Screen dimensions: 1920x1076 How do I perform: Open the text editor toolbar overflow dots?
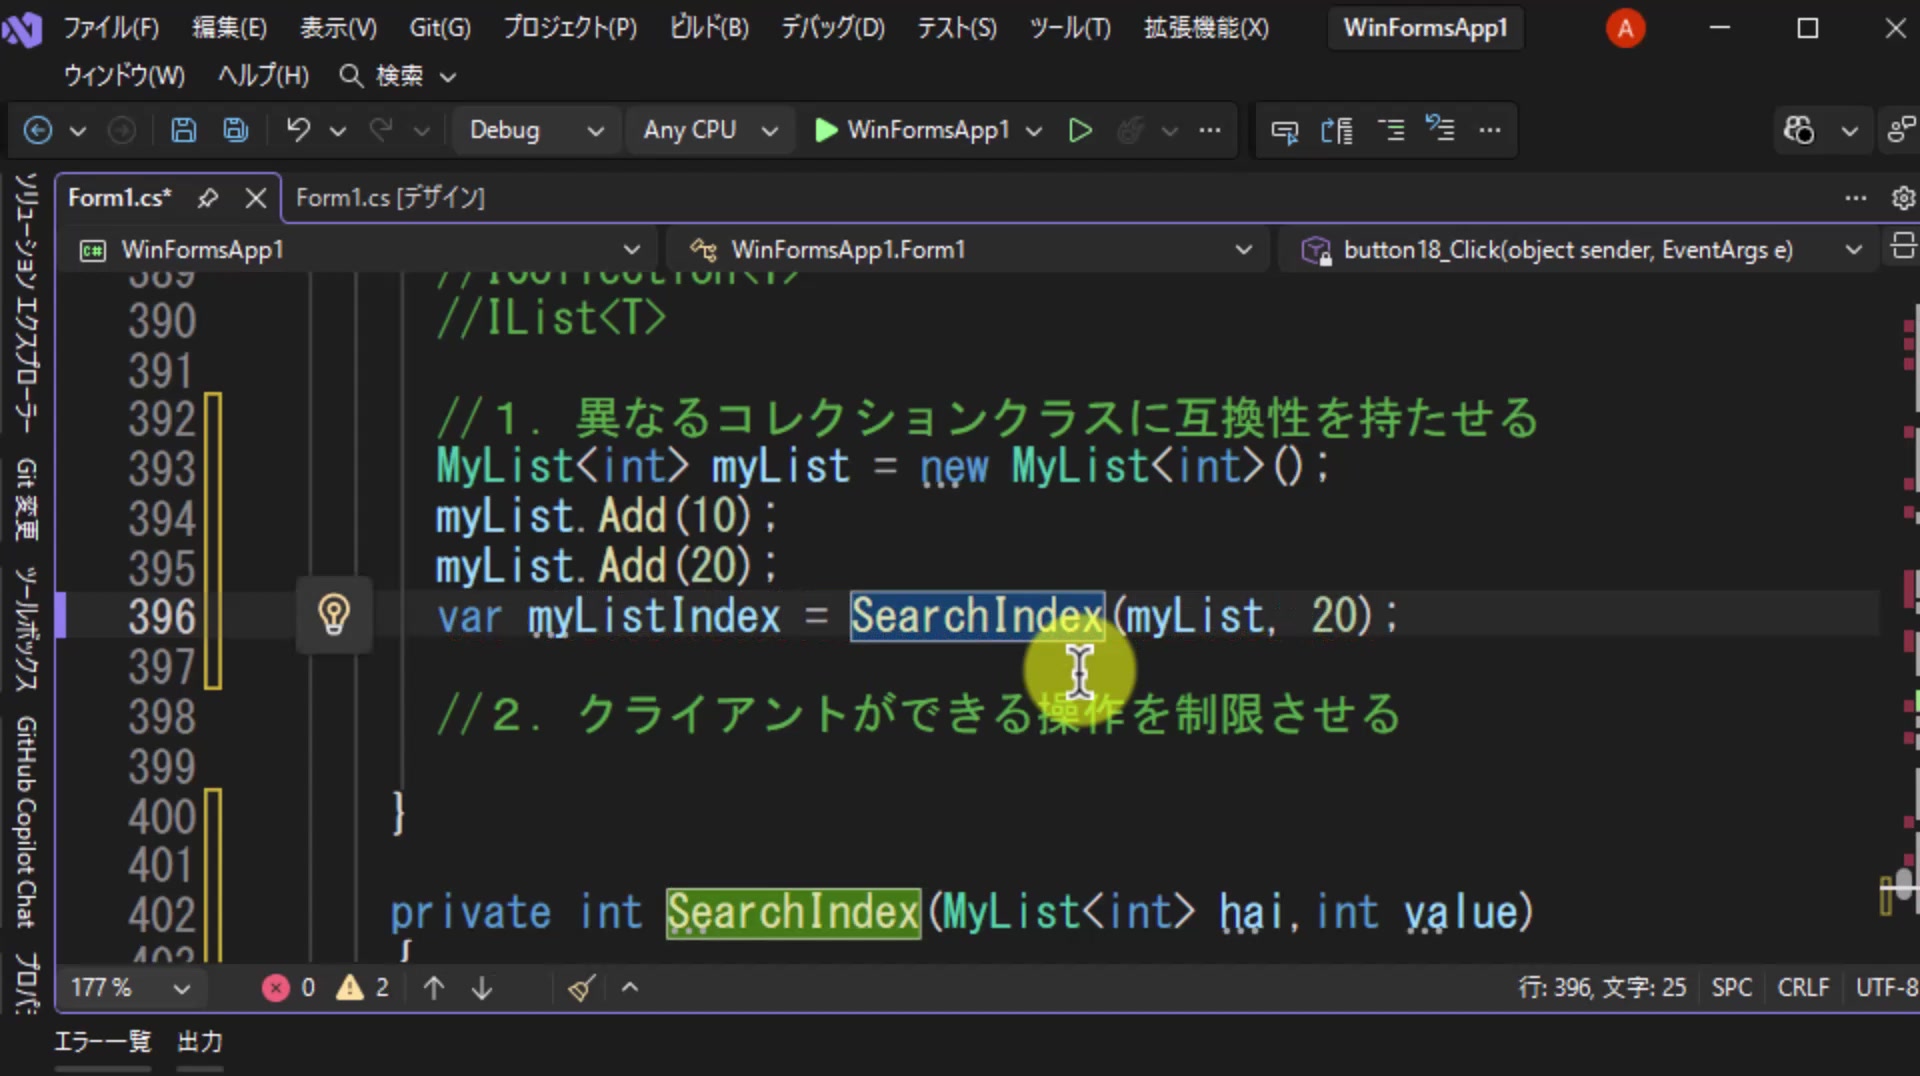(1490, 130)
